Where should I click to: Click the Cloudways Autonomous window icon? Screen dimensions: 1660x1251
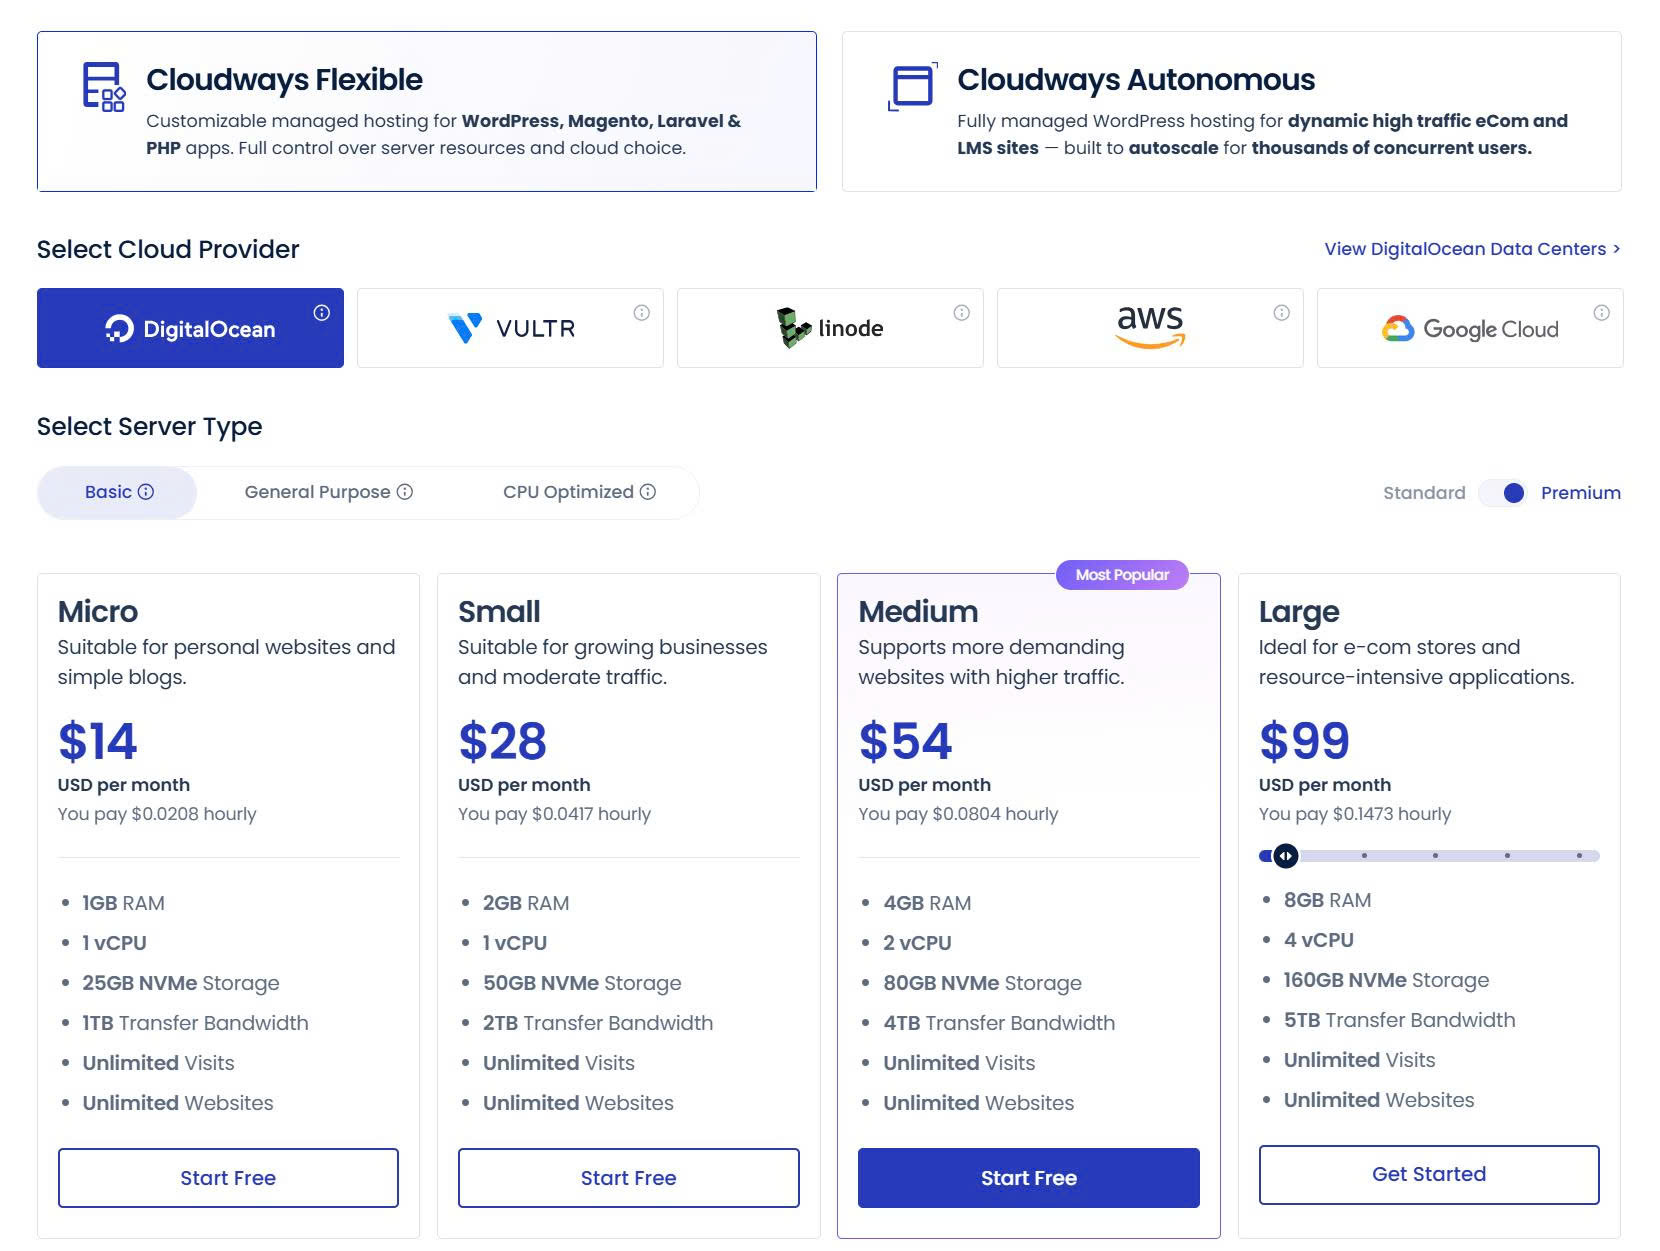(x=912, y=86)
